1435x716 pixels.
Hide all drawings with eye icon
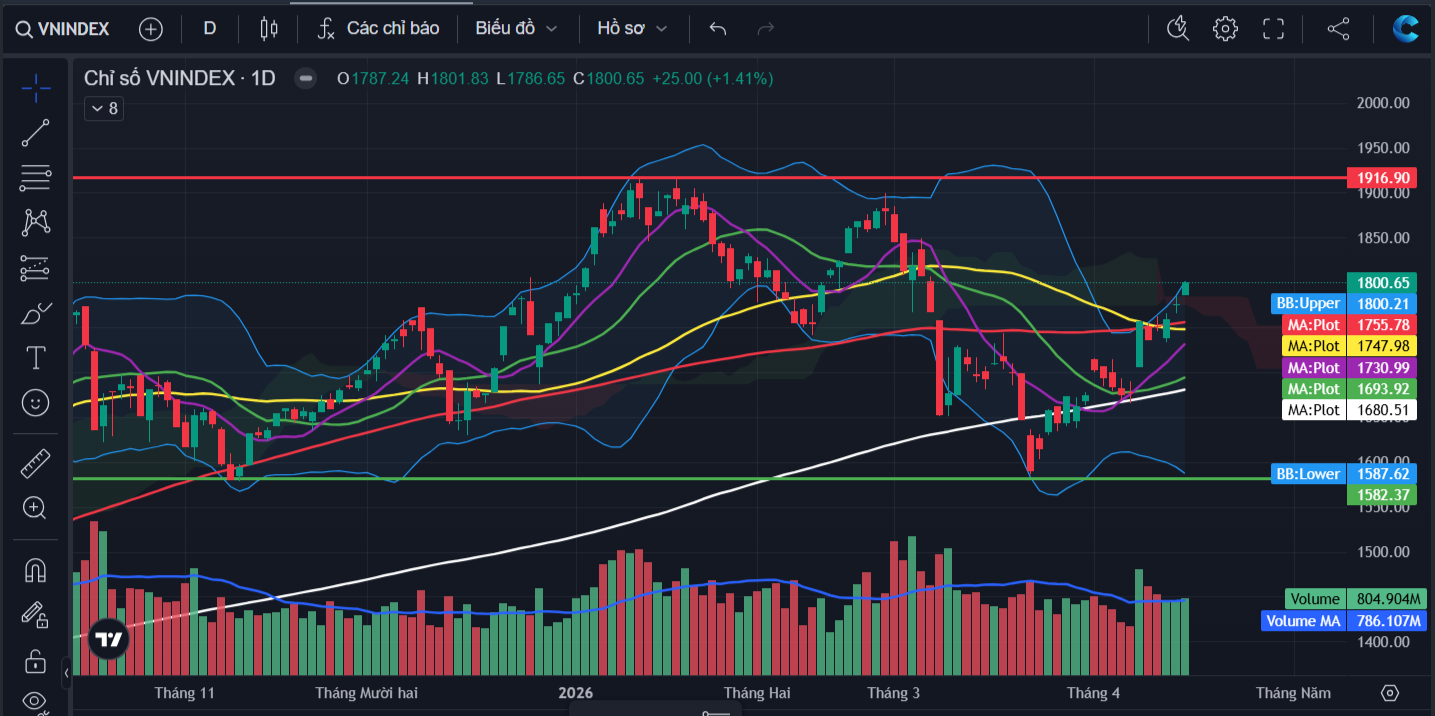[x=36, y=701]
